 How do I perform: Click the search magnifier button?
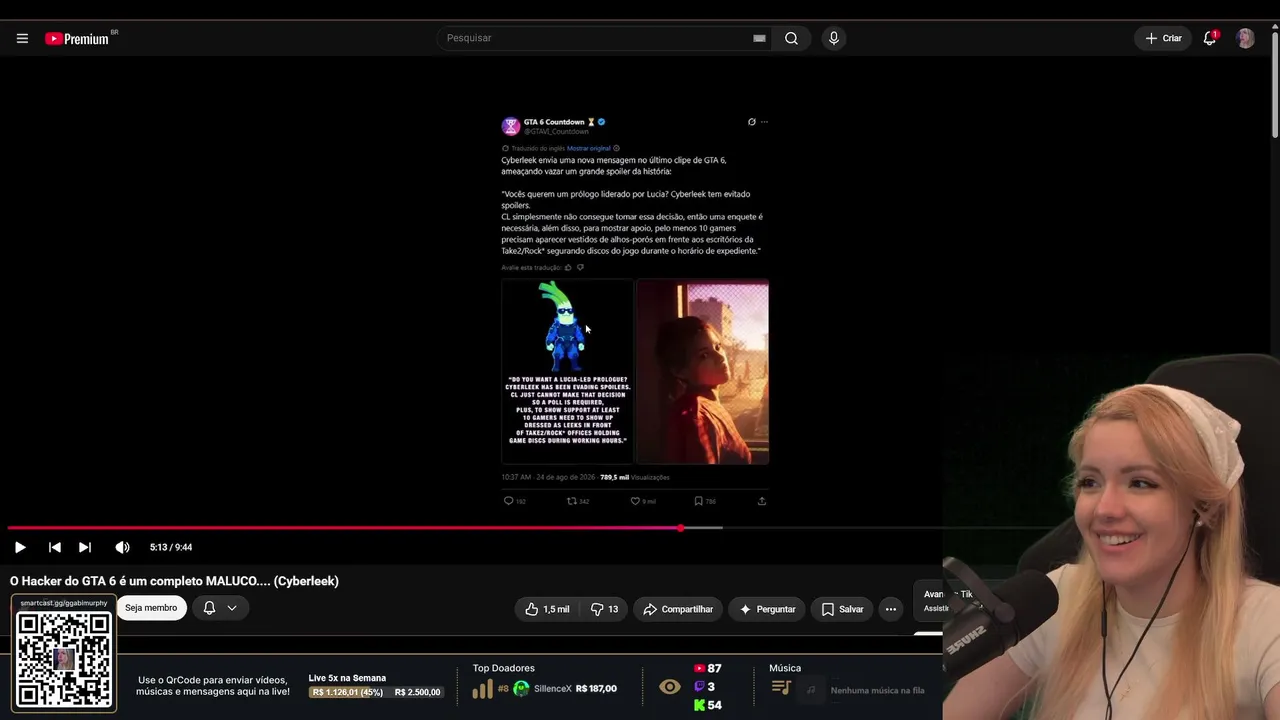(791, 38)
